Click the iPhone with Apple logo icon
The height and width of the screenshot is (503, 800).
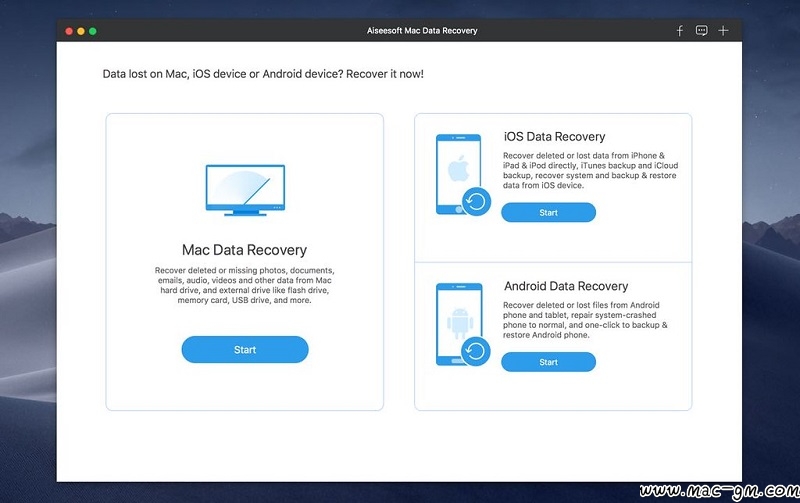[x=463, y=174]
